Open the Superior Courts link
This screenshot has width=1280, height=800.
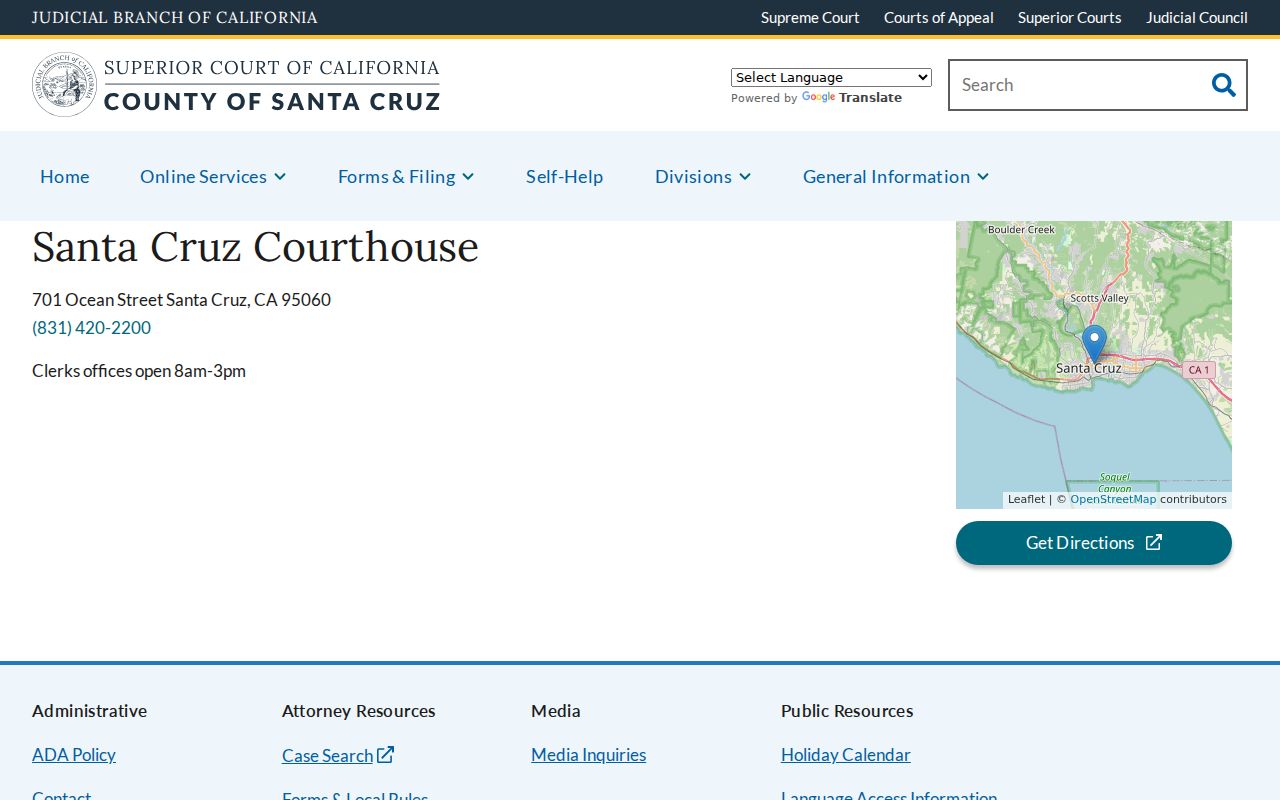pyautogui.click(x=1070, y=18)
